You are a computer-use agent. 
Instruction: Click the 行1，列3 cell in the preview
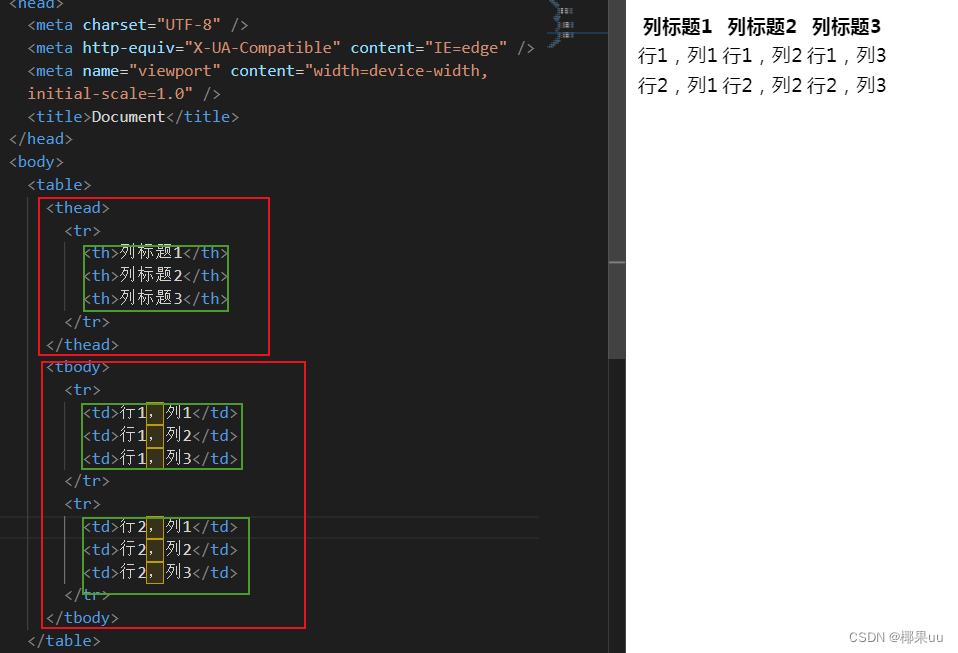[846, 56]
